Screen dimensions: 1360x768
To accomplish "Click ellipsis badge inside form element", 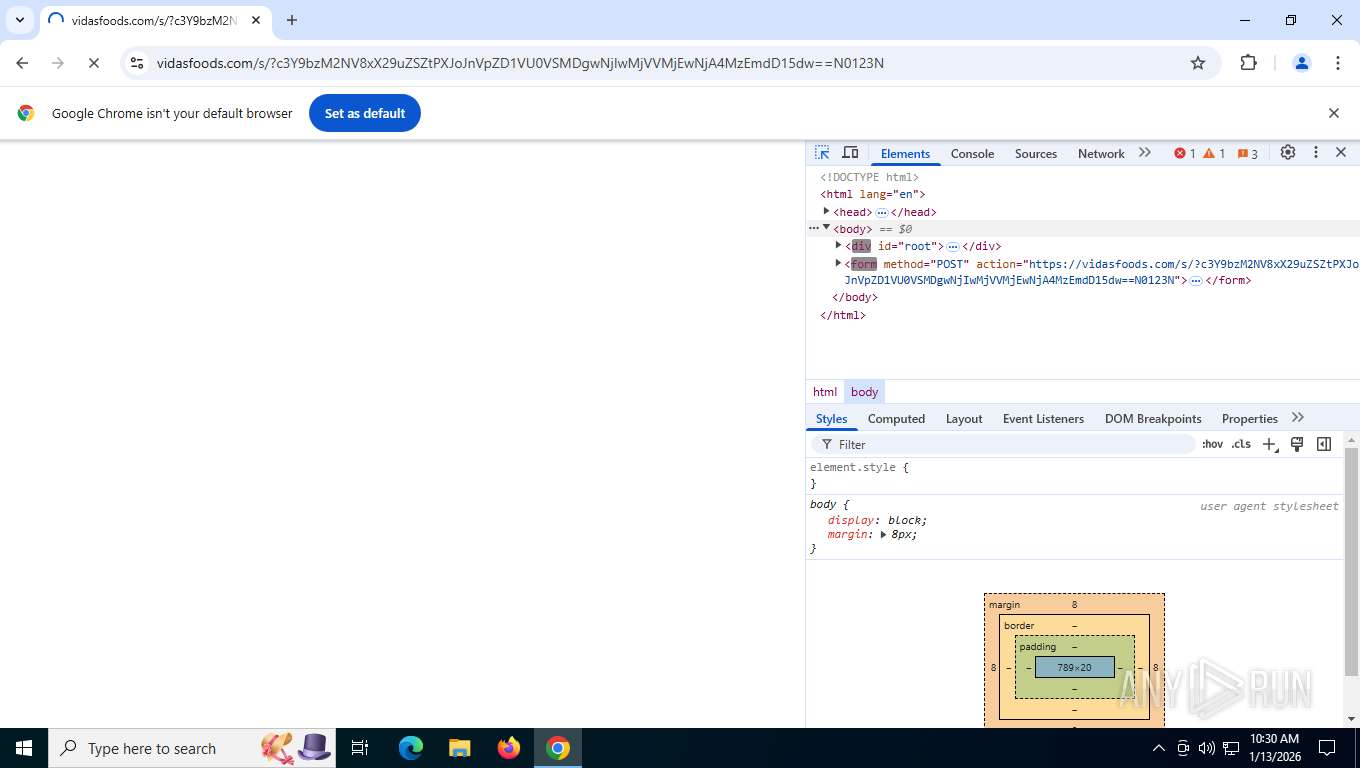I will 1196,281.
